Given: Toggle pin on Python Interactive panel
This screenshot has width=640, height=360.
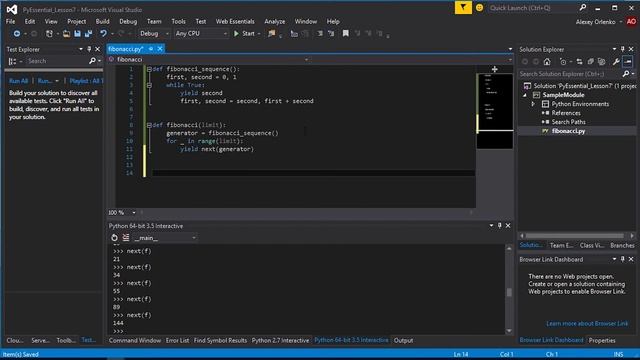Looking at the screenshot, I should click(500, 225).
